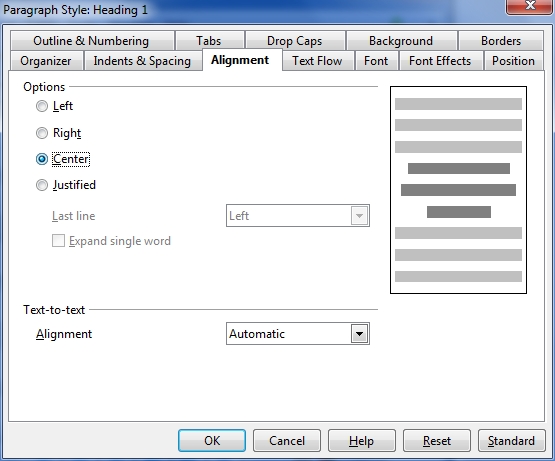Open the Last line dropdown
Image resolution: width=555 pixels, height=461 pixels.
[298, 216]
